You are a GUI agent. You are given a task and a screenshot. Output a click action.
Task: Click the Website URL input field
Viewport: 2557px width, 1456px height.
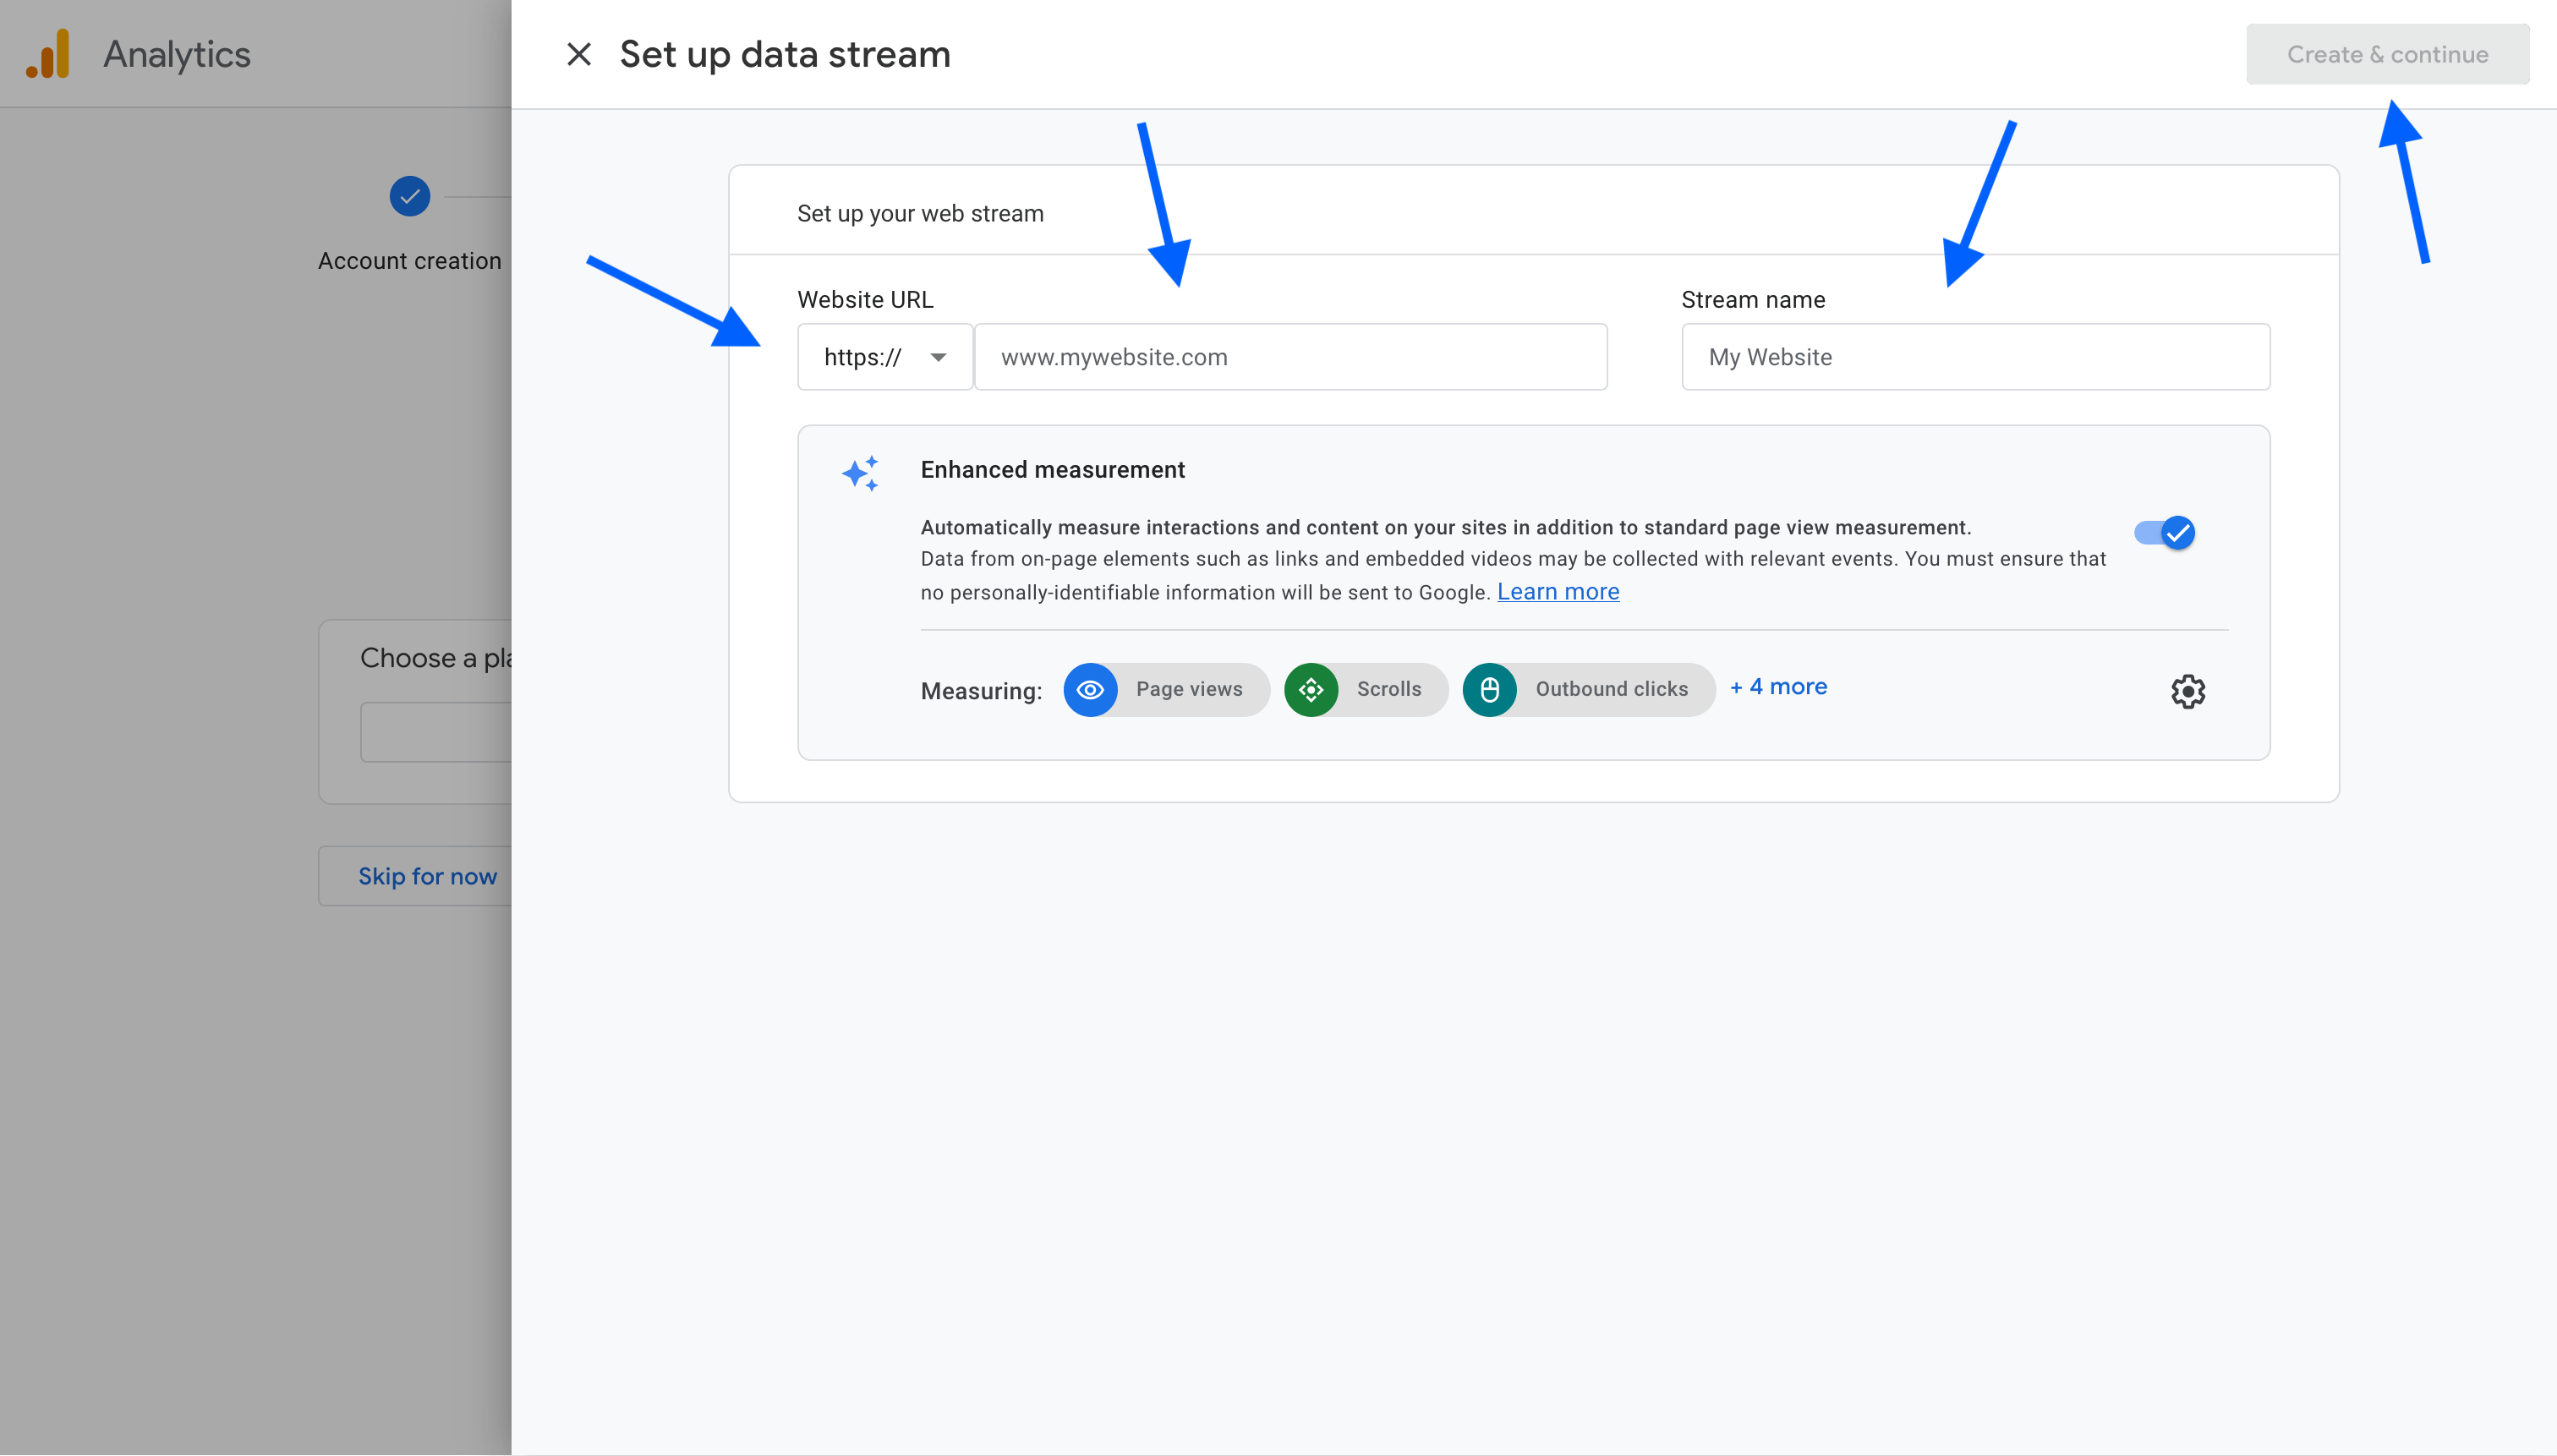[x=1290, y=357]
